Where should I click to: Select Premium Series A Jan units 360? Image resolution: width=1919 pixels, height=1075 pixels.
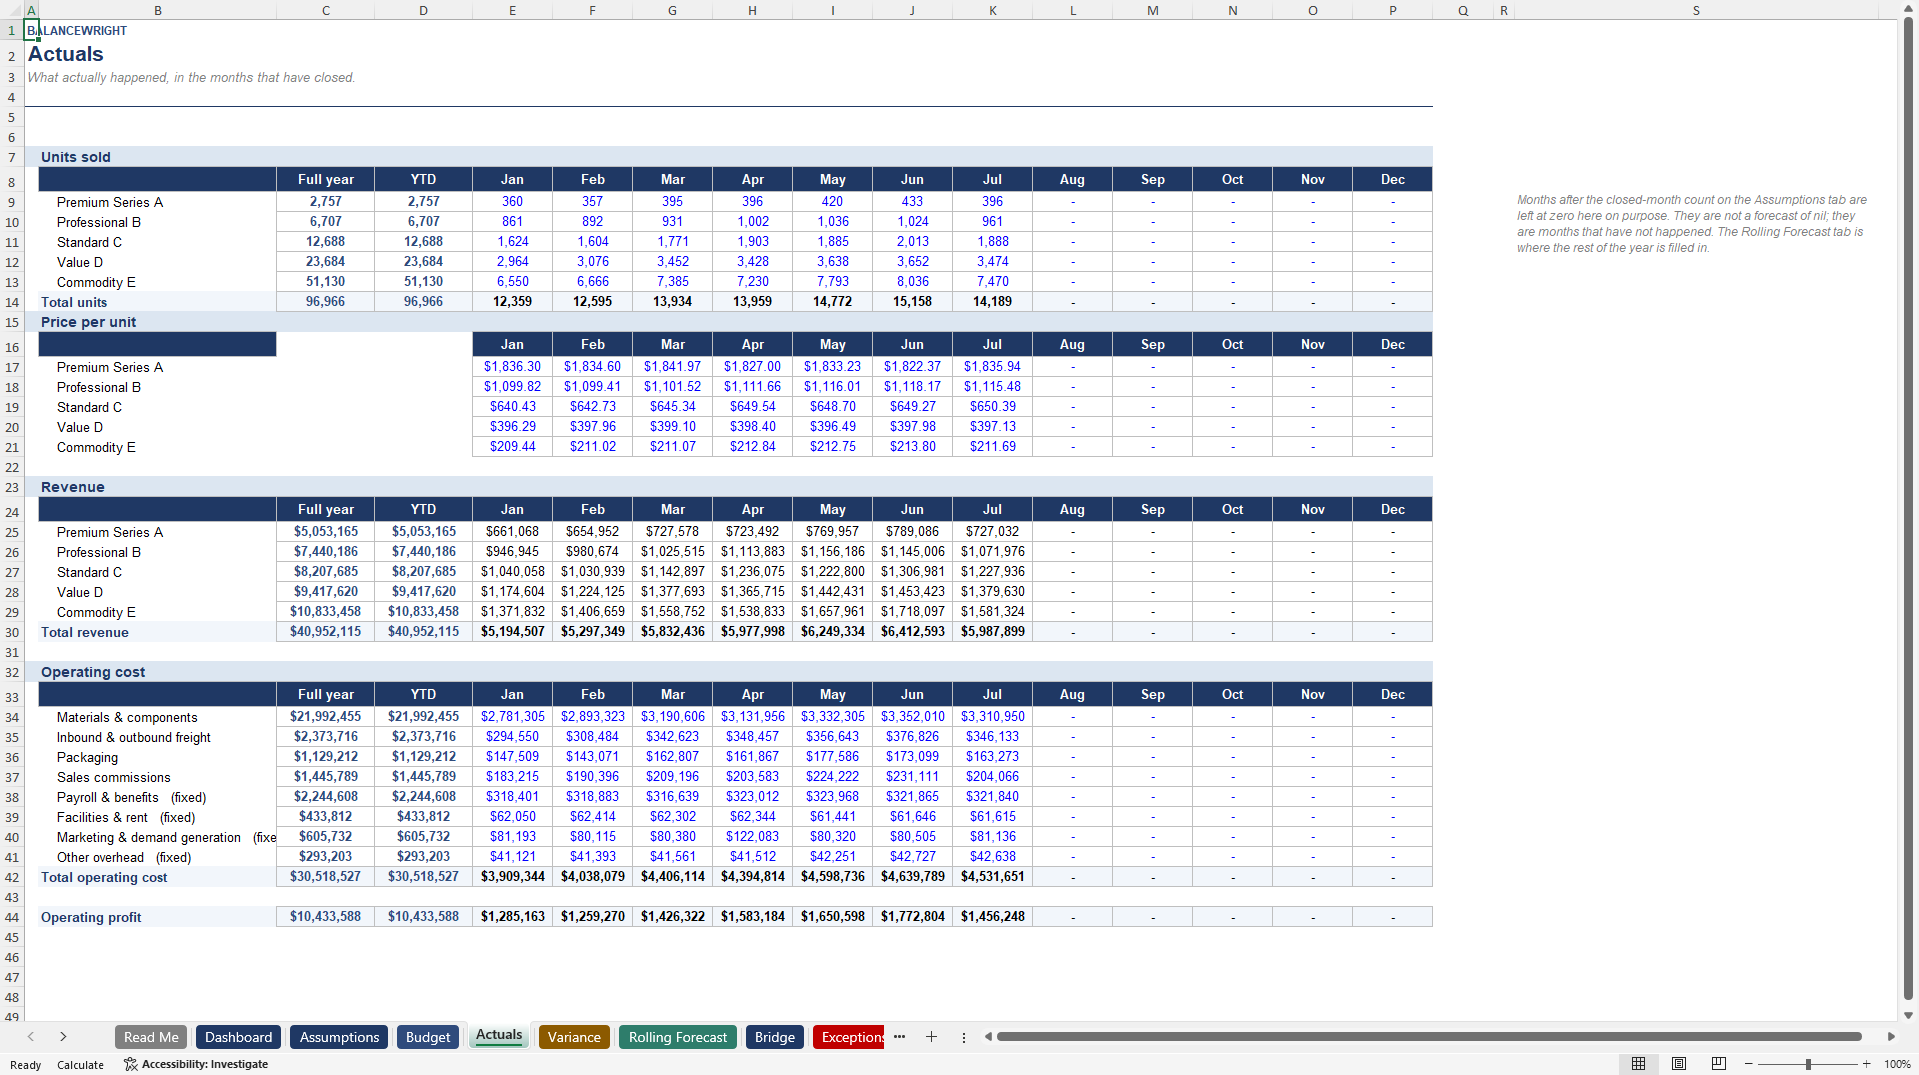[512, 201]
